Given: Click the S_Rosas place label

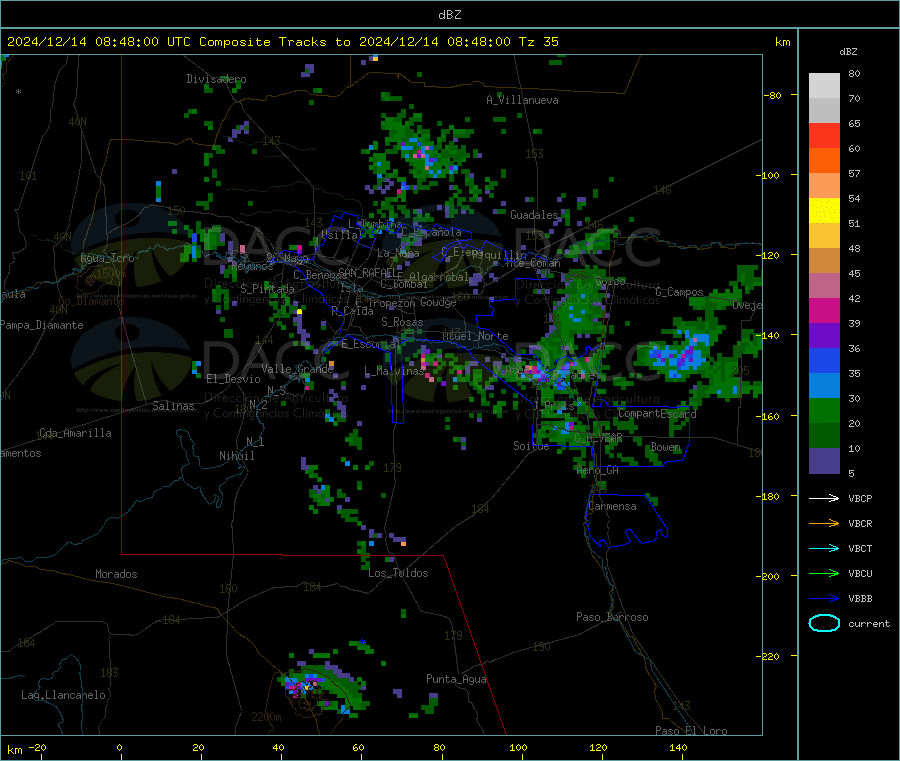Looking at the screenshot, I should click(402, 322).
